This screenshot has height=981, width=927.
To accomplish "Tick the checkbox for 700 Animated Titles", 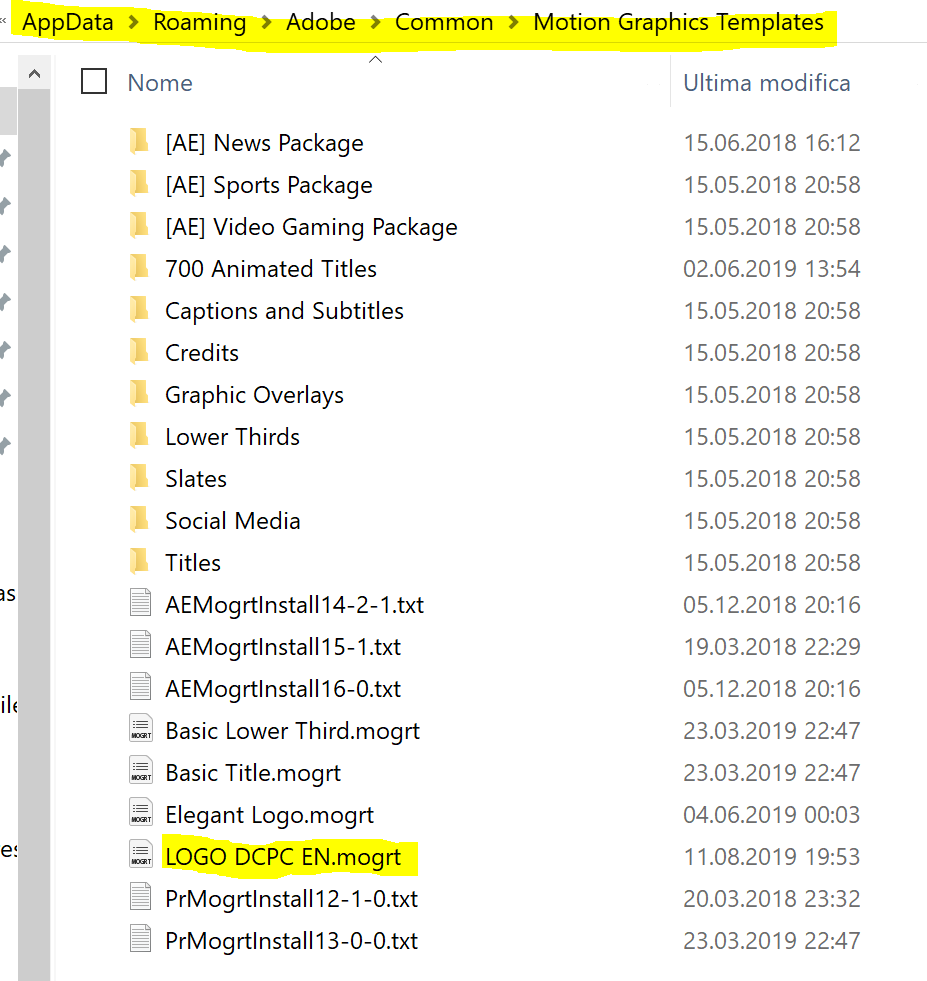I will point(93,268).
